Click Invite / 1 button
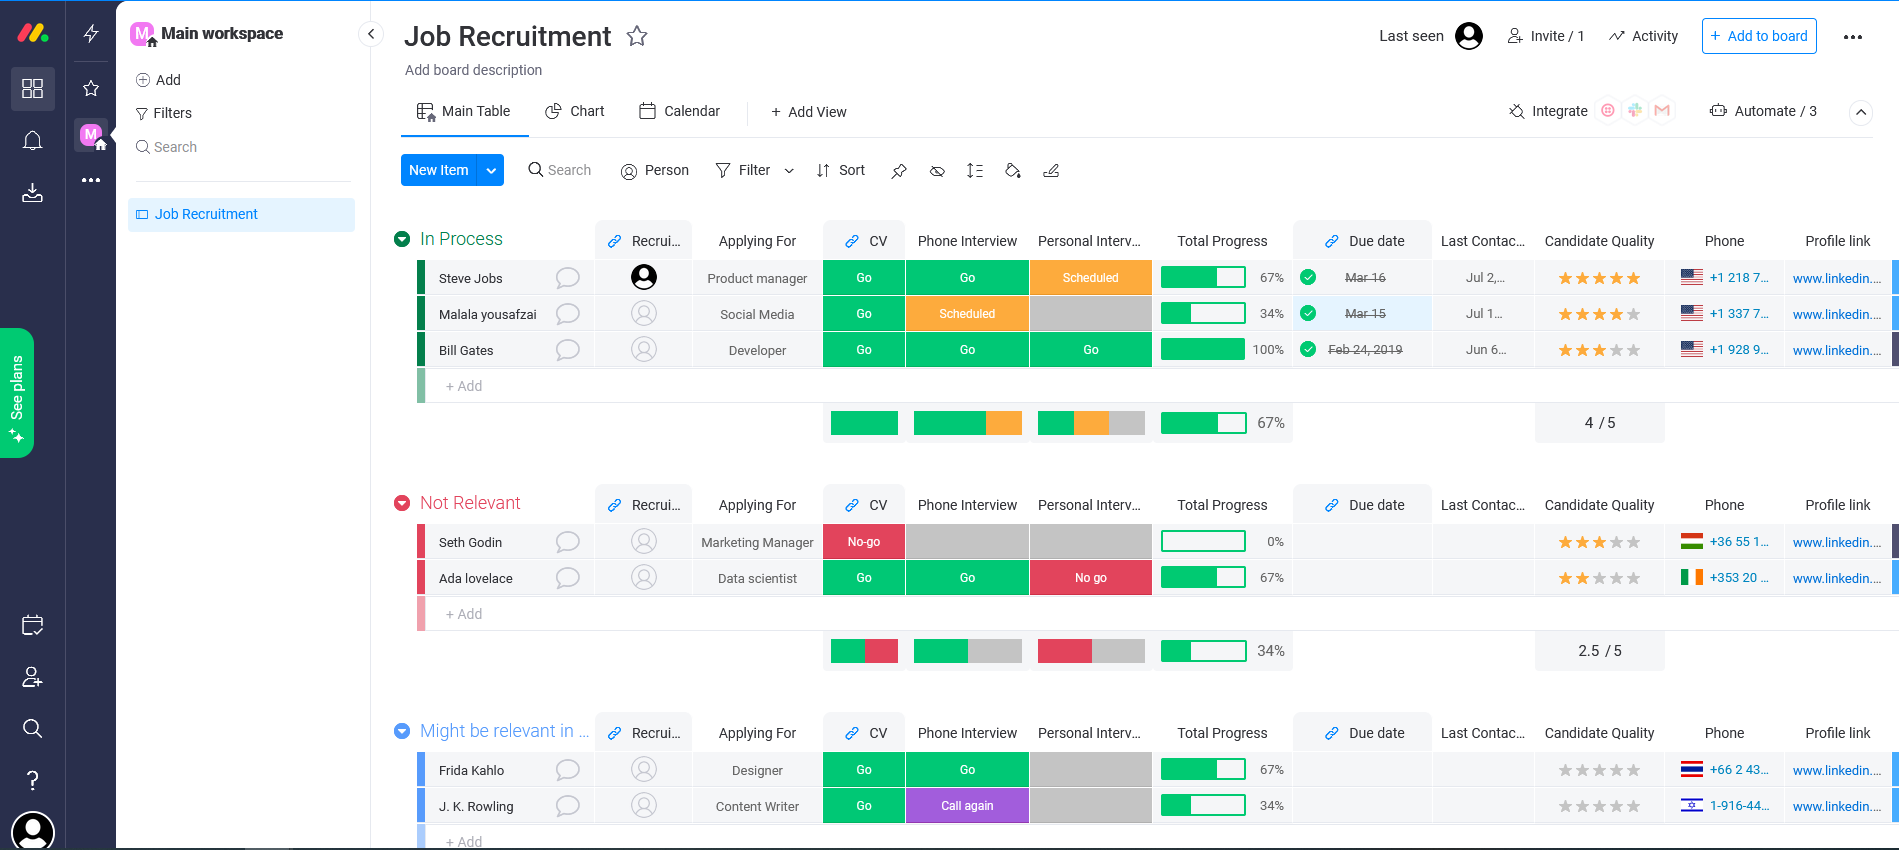 pos(1546,36)
